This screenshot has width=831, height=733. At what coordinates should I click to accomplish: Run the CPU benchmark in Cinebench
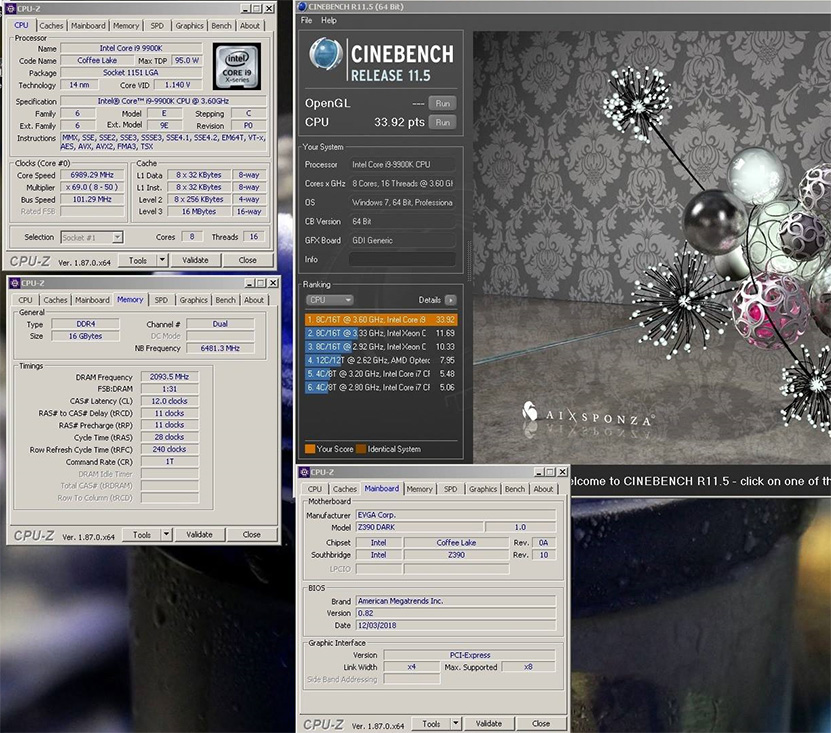click(x=443, y=122)
